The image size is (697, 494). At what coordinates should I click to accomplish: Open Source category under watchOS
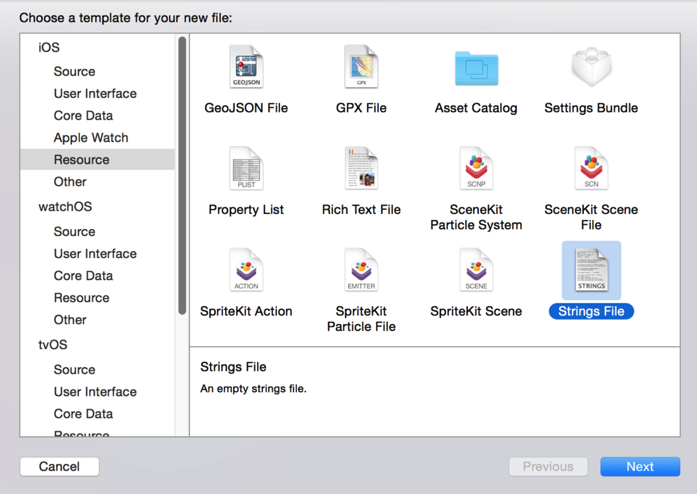74,231
